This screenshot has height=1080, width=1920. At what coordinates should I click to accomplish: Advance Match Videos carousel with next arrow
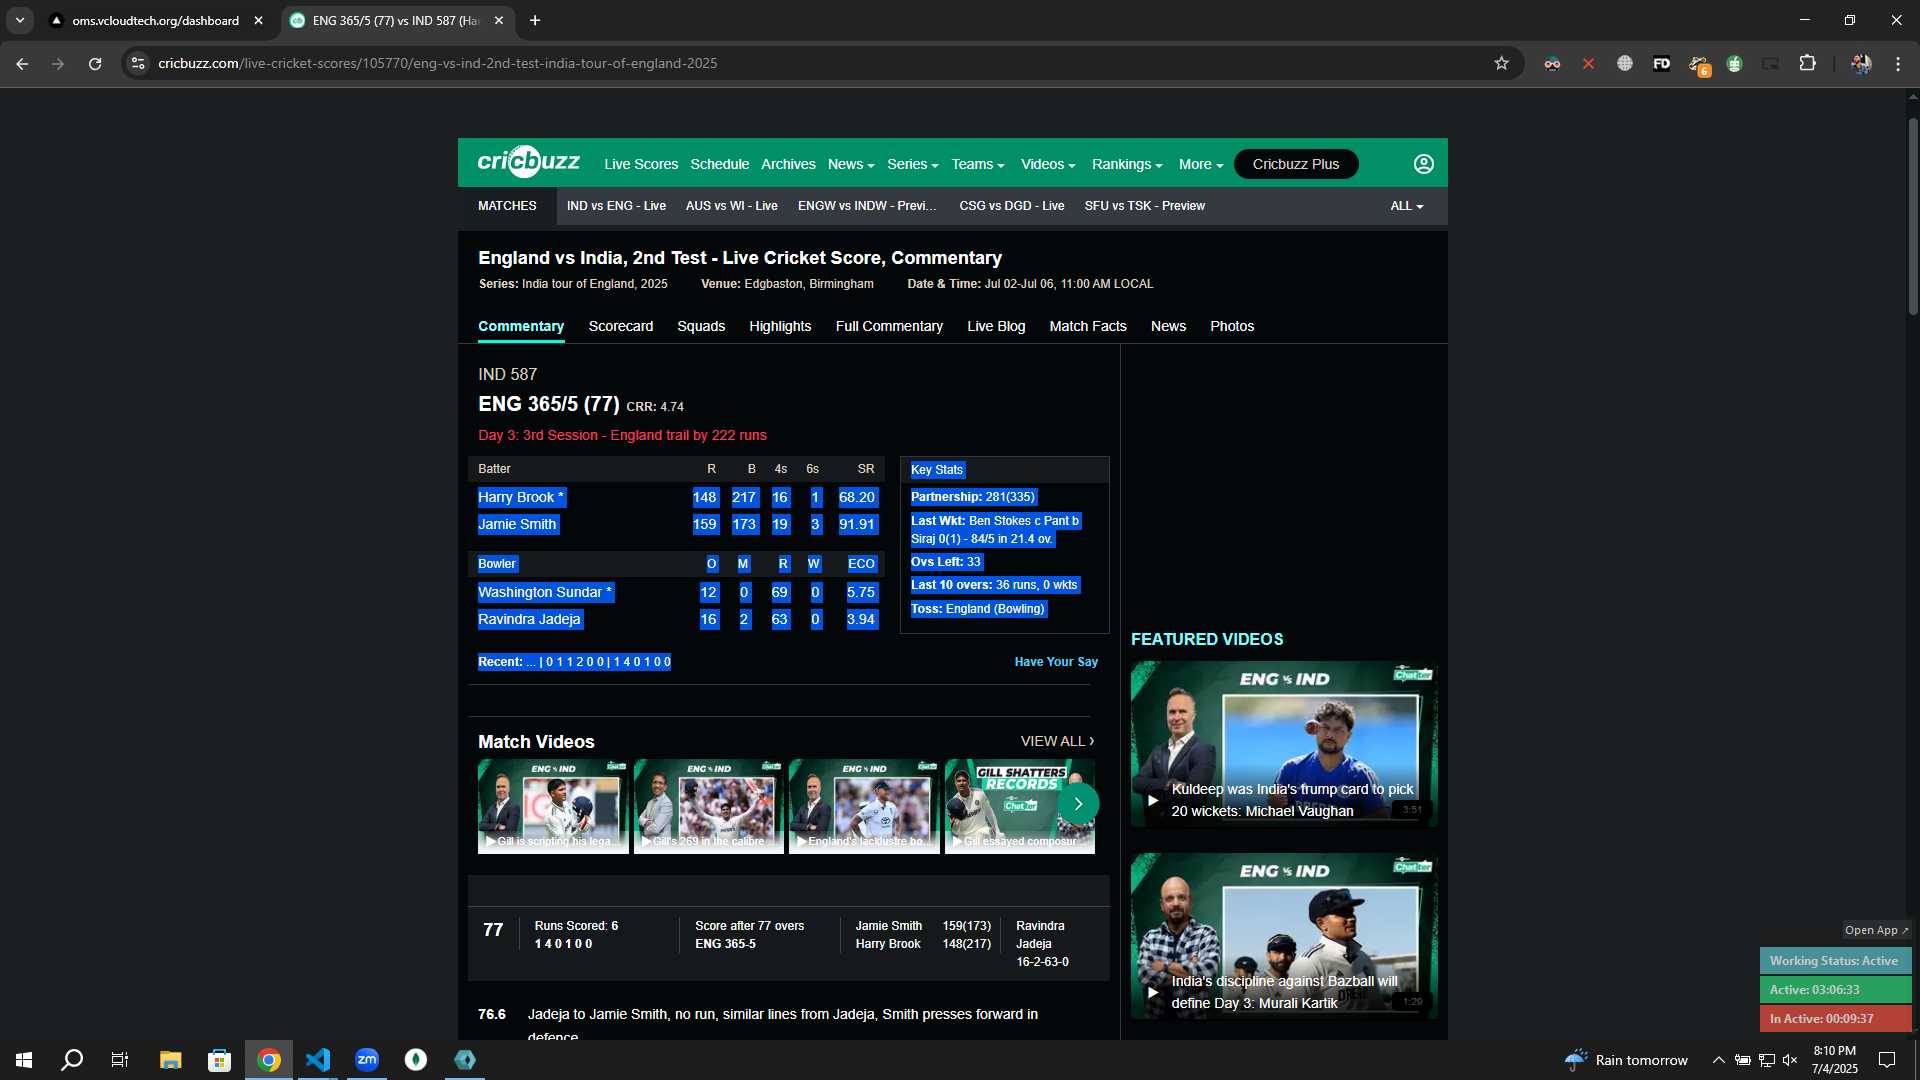(1078, 804)
